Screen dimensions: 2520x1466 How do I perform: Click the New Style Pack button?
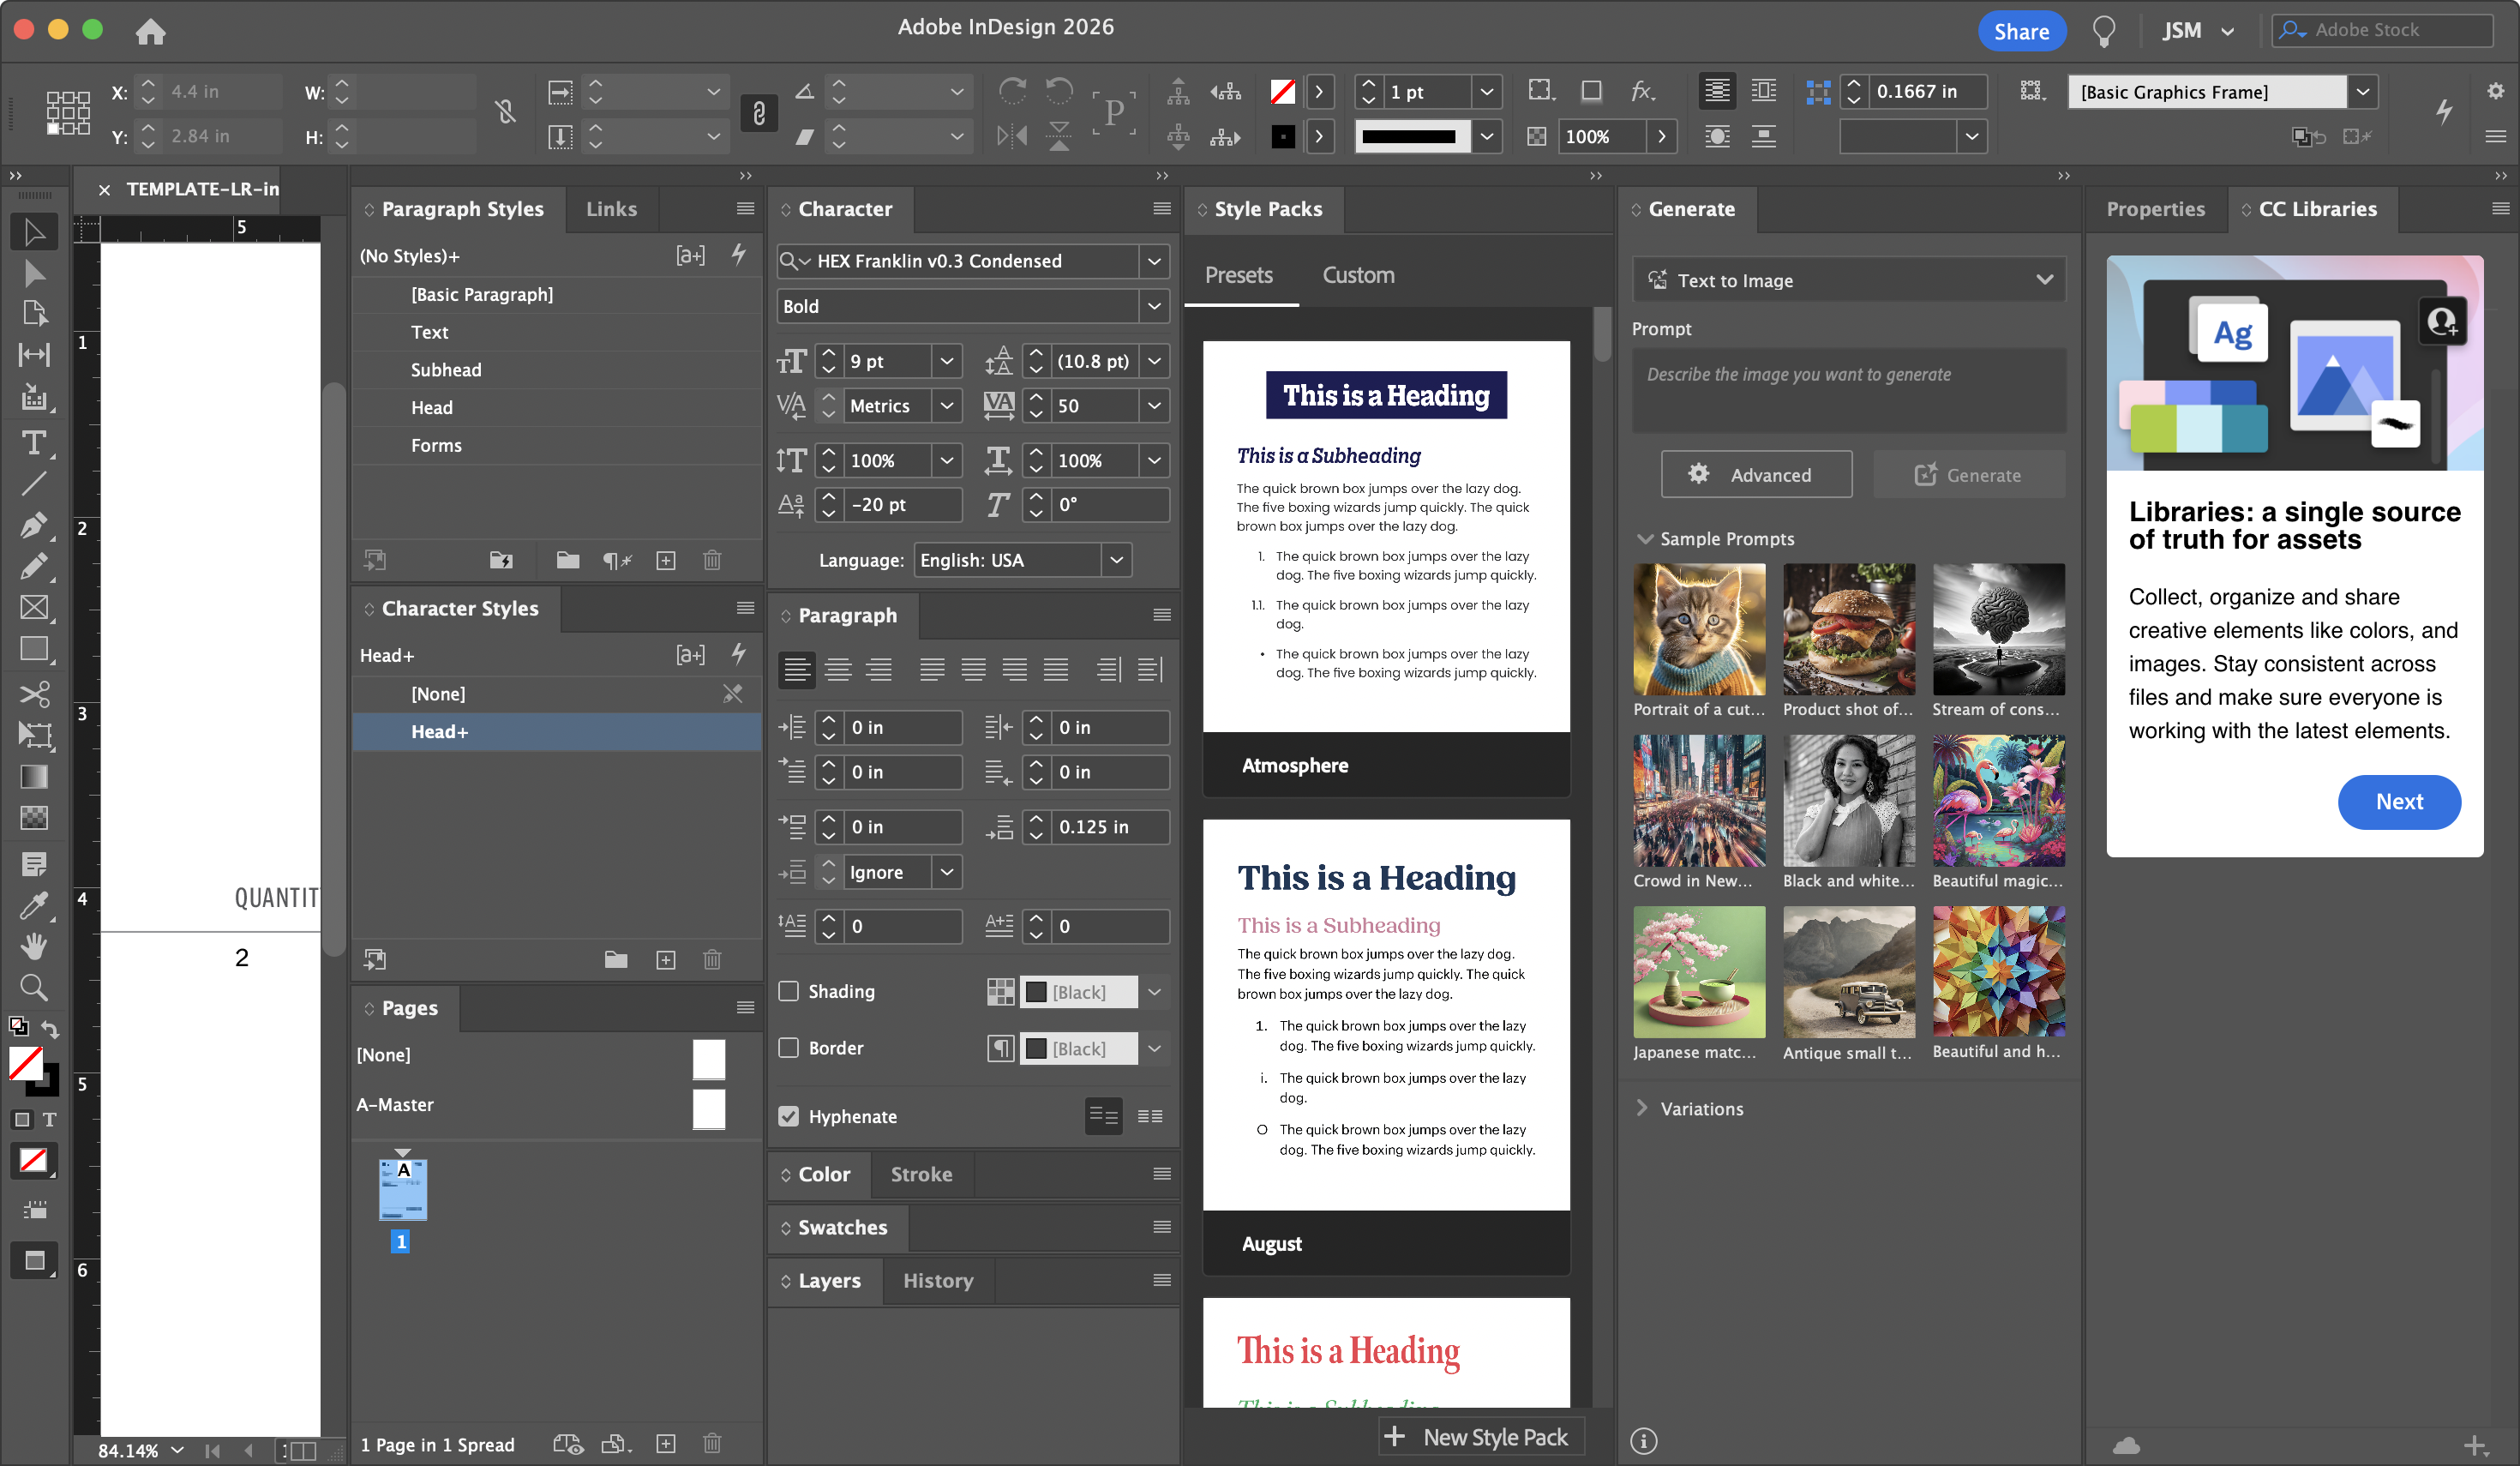(1480, 1437)
